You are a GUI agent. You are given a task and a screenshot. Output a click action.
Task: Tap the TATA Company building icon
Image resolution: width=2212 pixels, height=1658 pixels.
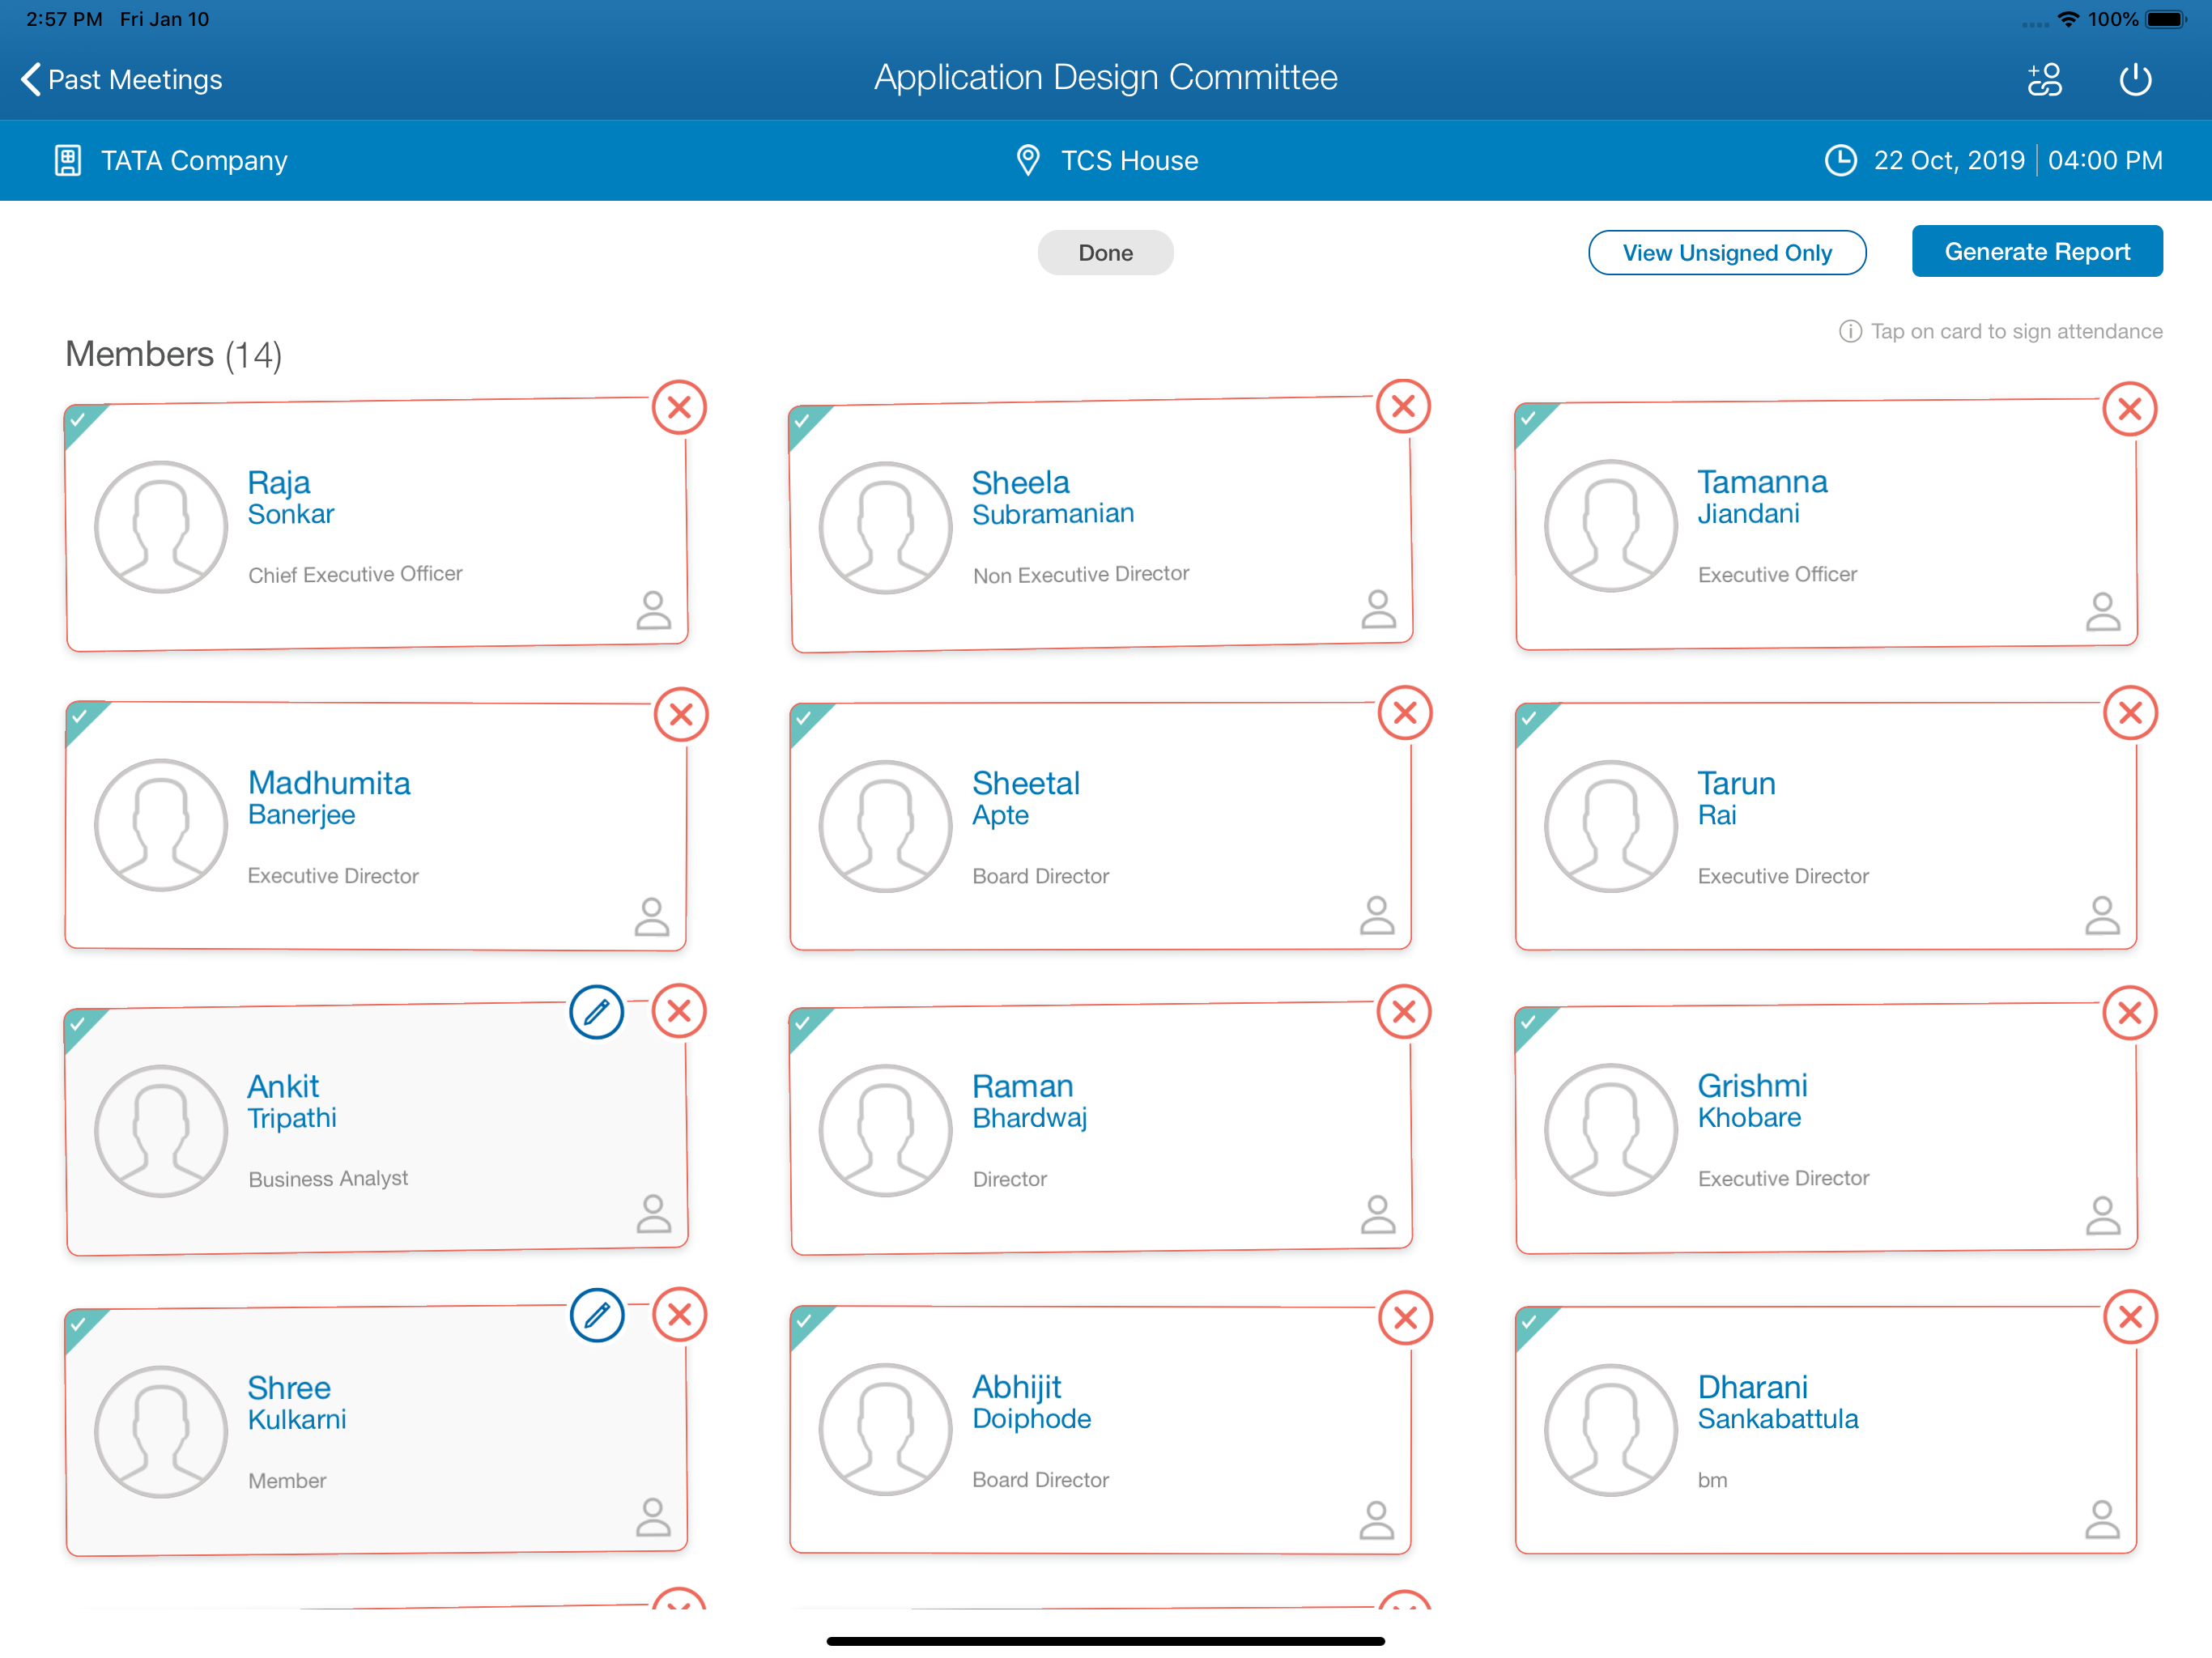[x=67, y=160]
